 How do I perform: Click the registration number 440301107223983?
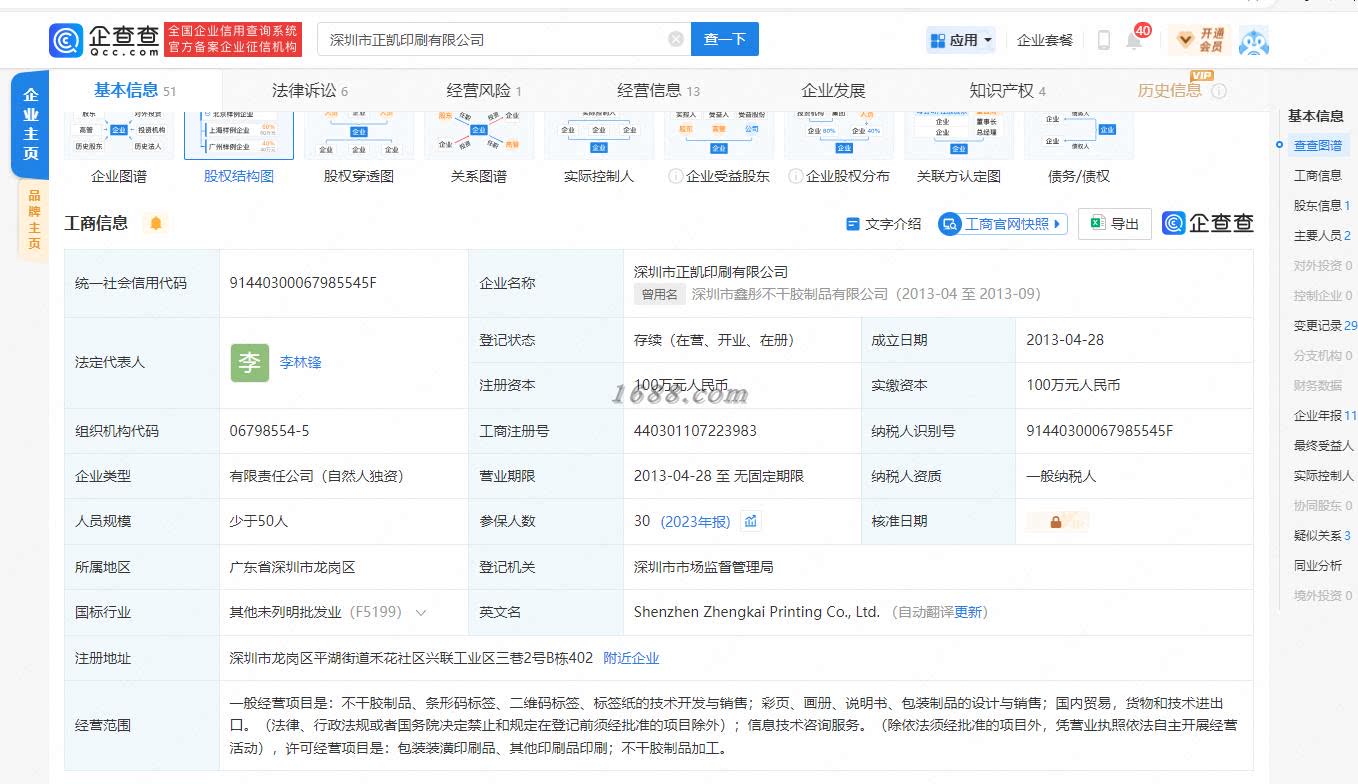[695, 431]
